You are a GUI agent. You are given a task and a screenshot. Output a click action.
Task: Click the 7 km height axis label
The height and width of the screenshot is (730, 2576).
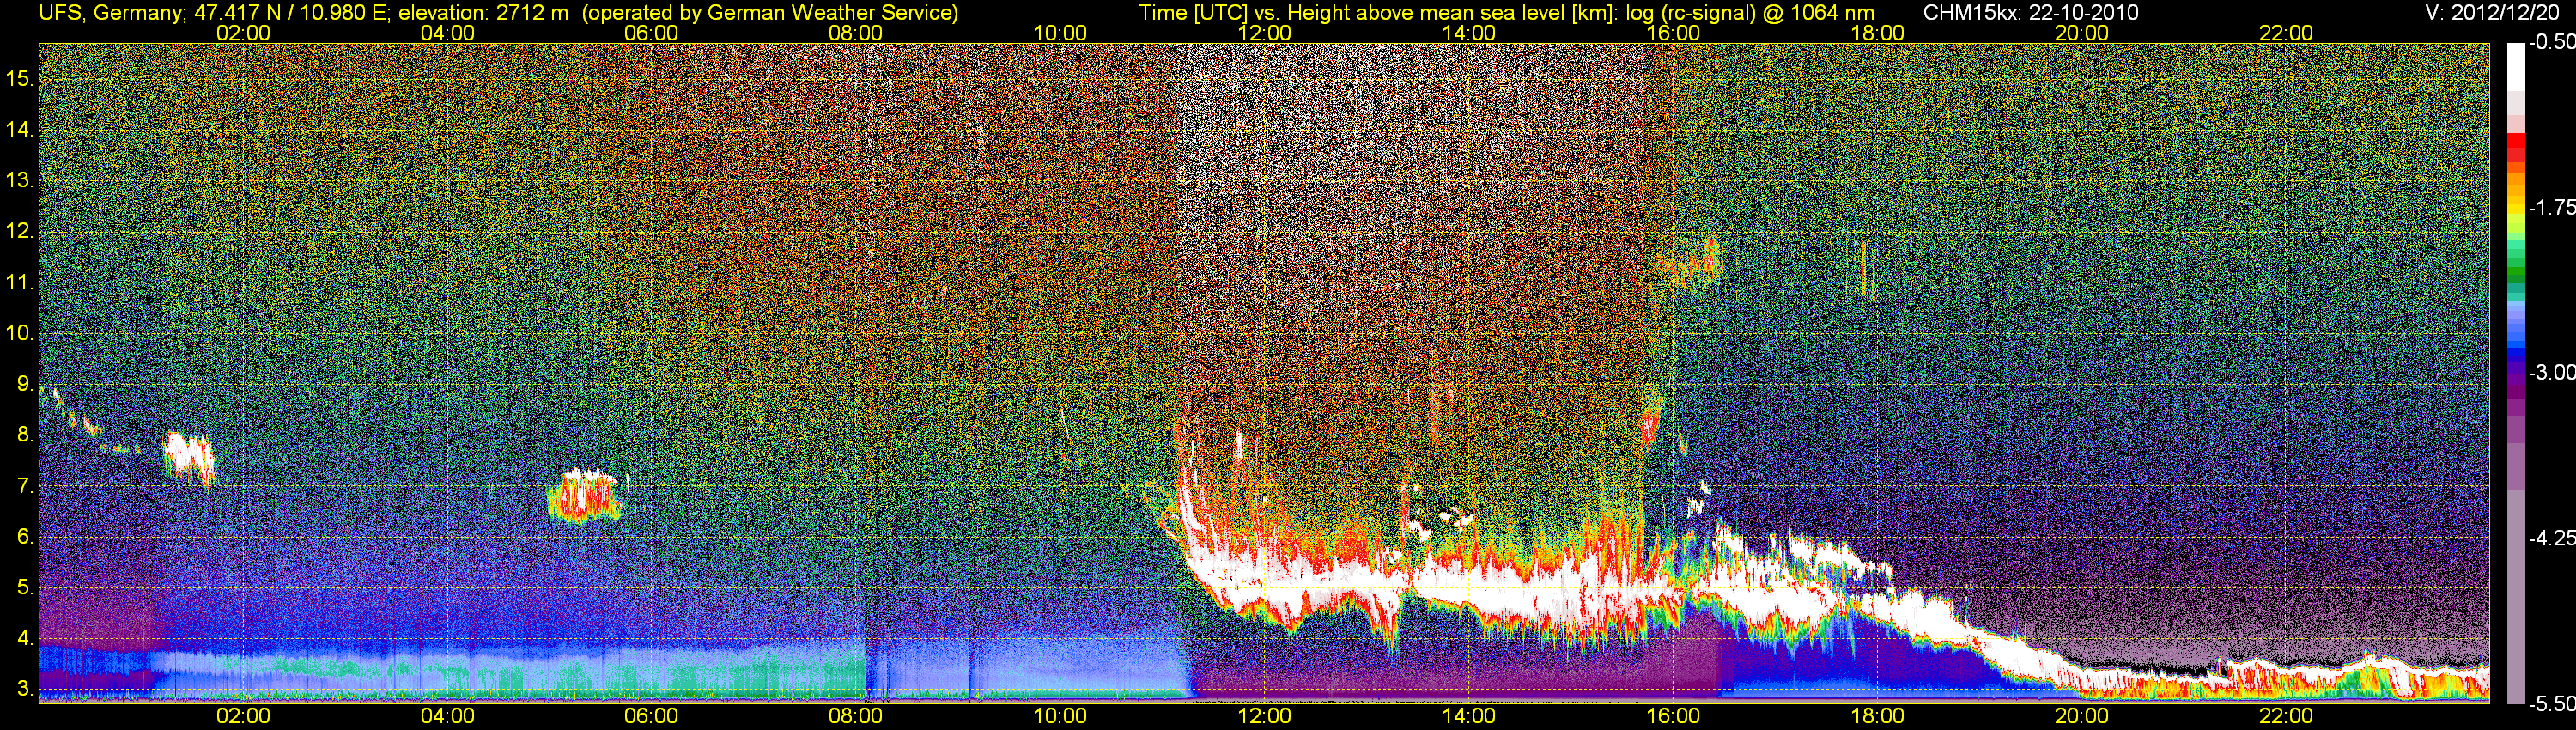click(25, 486)
